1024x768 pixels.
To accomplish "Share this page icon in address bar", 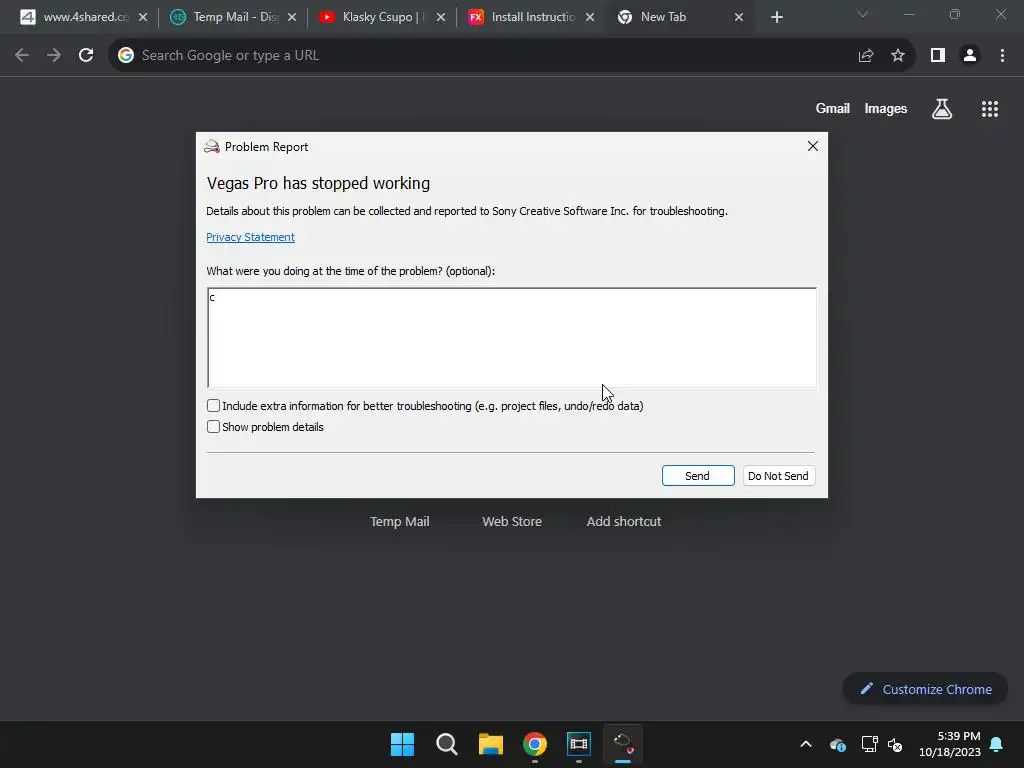I will click(x=866, y=56).
